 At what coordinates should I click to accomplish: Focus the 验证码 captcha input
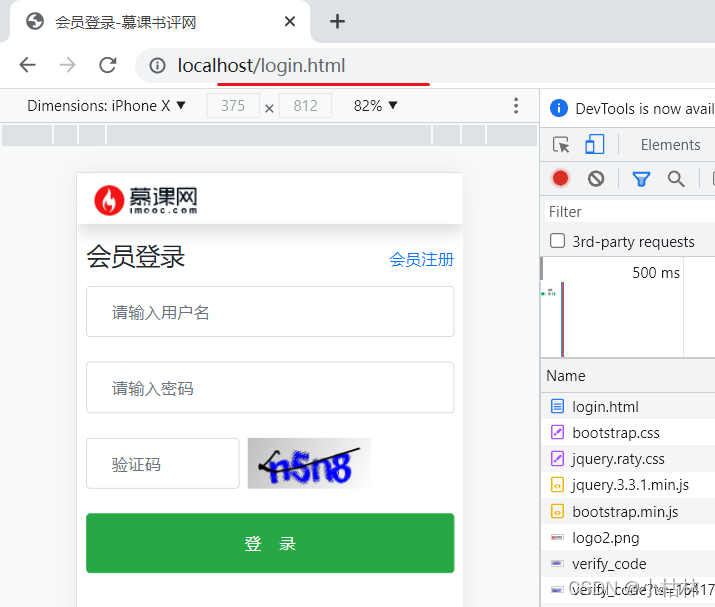point(163,464)
